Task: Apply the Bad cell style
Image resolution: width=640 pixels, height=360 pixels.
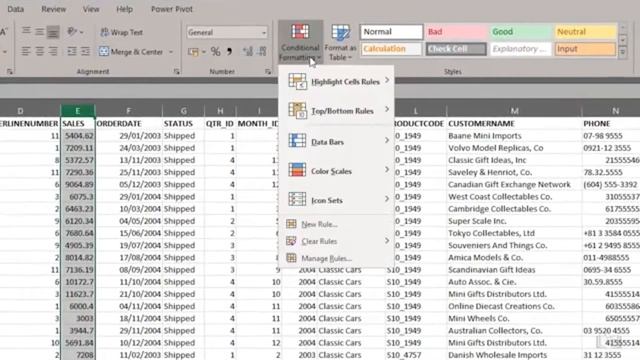Action: pos(456,32)
